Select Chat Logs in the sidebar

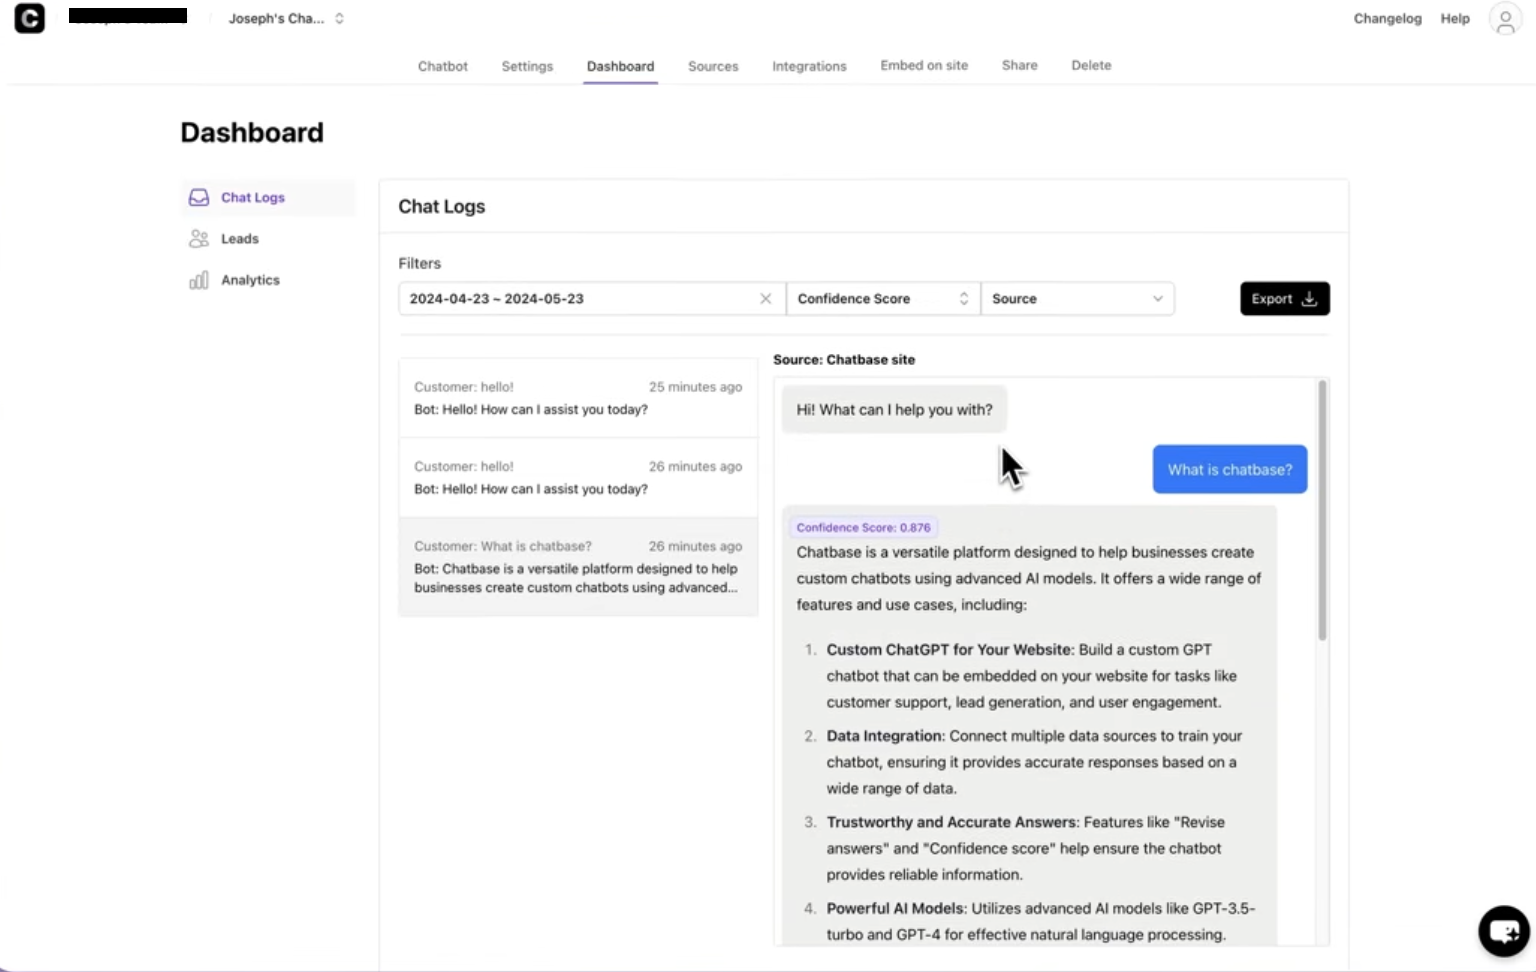tap(268, 197)
